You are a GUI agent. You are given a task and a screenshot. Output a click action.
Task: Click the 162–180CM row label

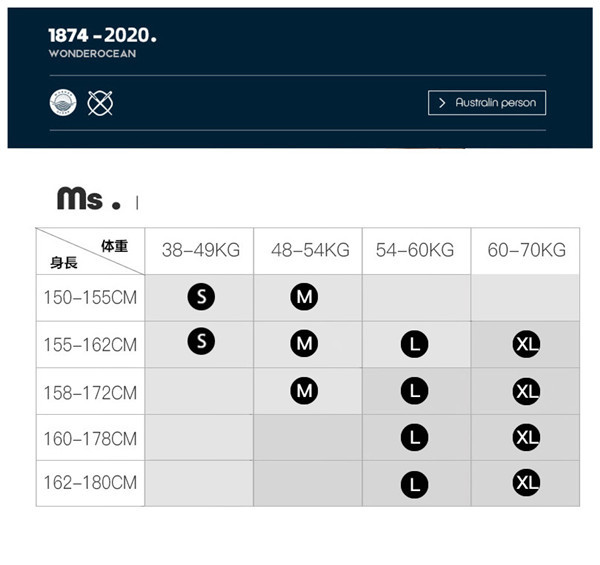point(90,482)
